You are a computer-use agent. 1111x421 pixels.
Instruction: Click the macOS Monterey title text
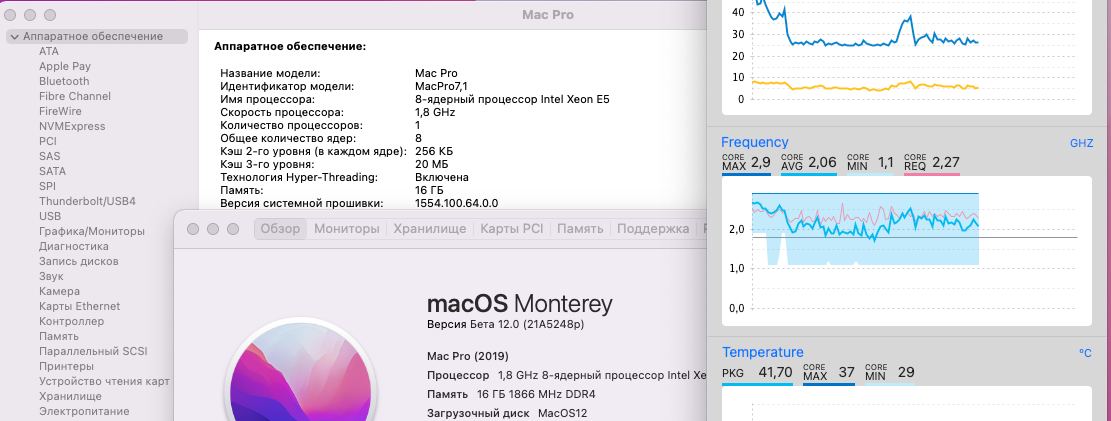tap(519, 304)
